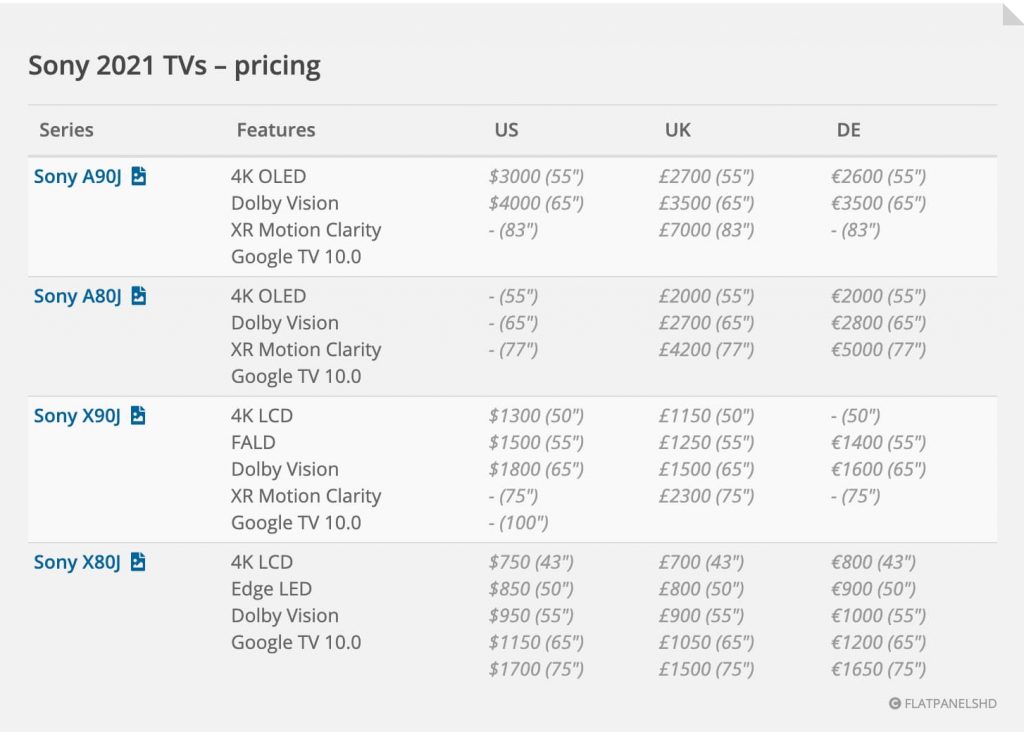The image size is (1024, 732).
Task: Click the UK column header
Action: (x=677, y=129)
